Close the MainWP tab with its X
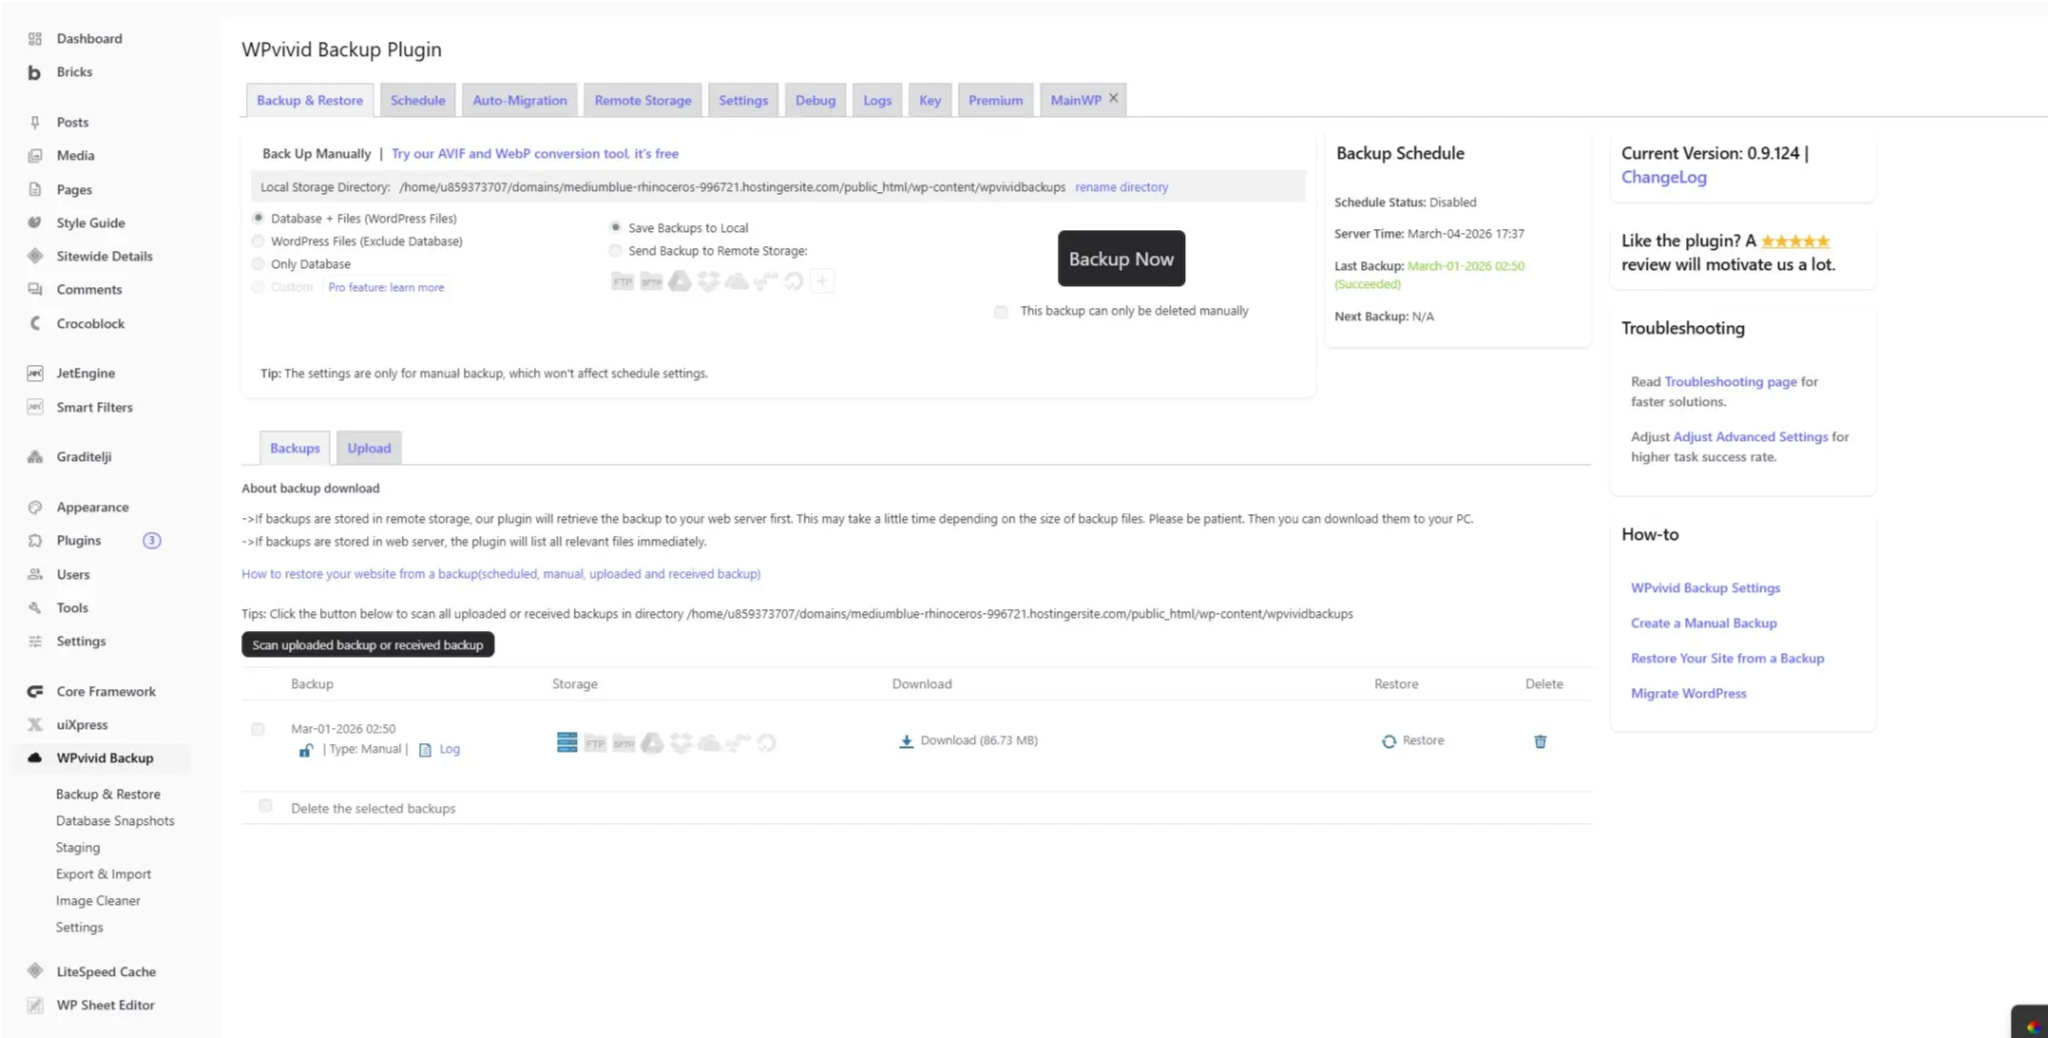The width and height of the screenshot is (2048, 1038). (1113, 98)
